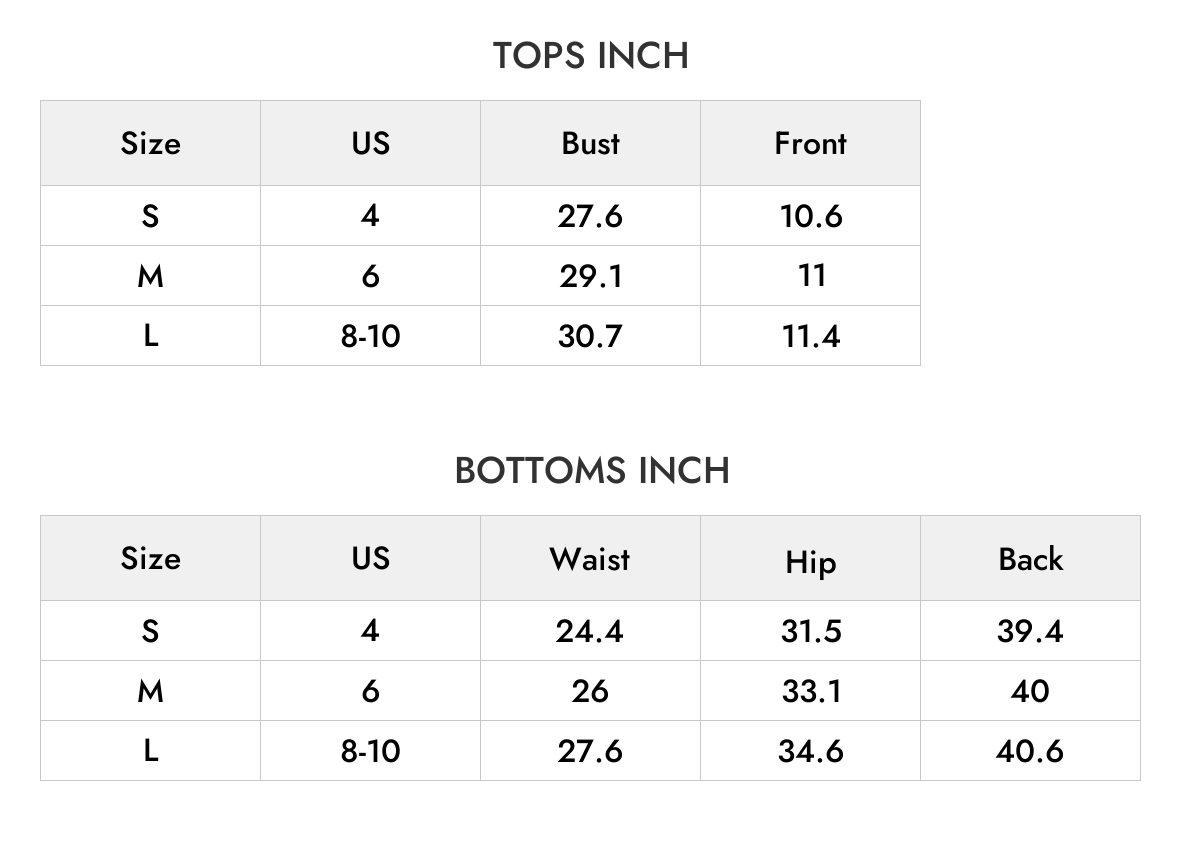Image resolution: width=1180 pixels, height=850 pixels.
Task: Select the Bust column header in tops table
Action: click(x=591, y=143)
